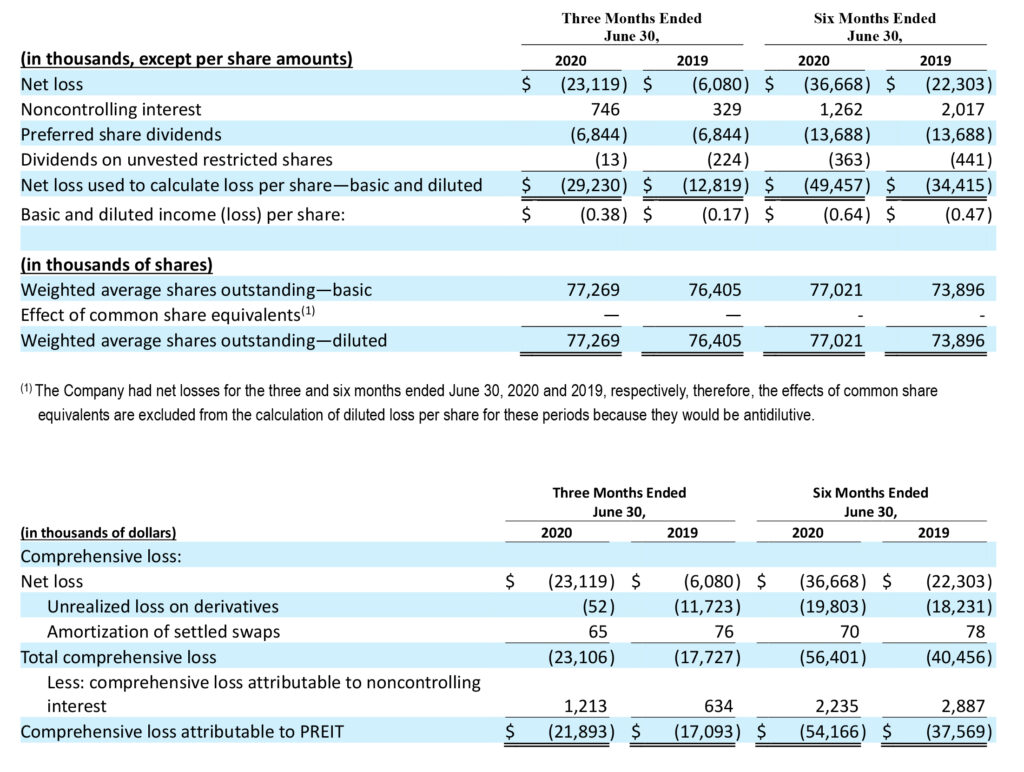The image size is (1024, 772).
Task: Click '(in thousands of shares)' heading
Action: pyautogui.click(x=117, y=265)
